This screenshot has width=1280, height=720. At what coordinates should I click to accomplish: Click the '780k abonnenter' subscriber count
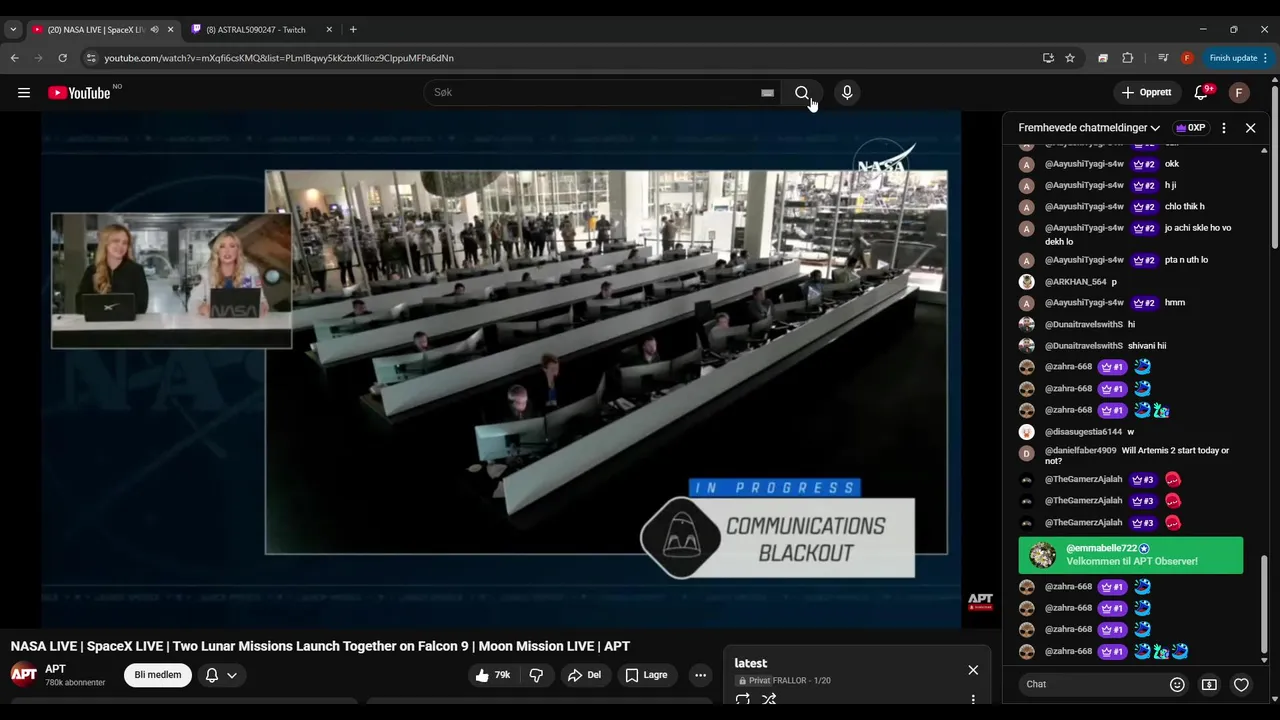click(x=75, y=683)
